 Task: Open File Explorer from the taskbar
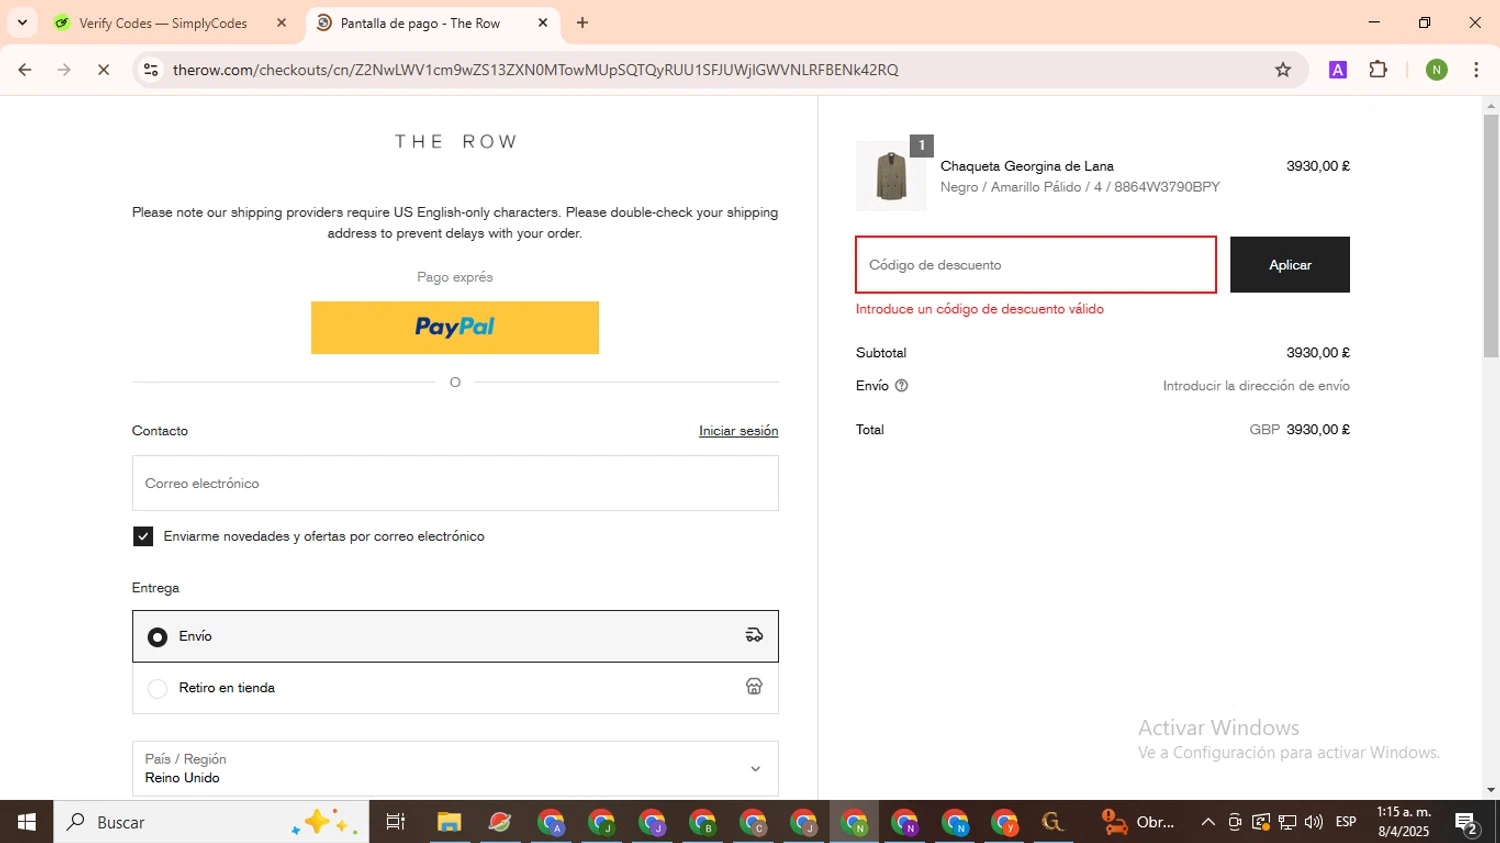click(x=449, y=822)
